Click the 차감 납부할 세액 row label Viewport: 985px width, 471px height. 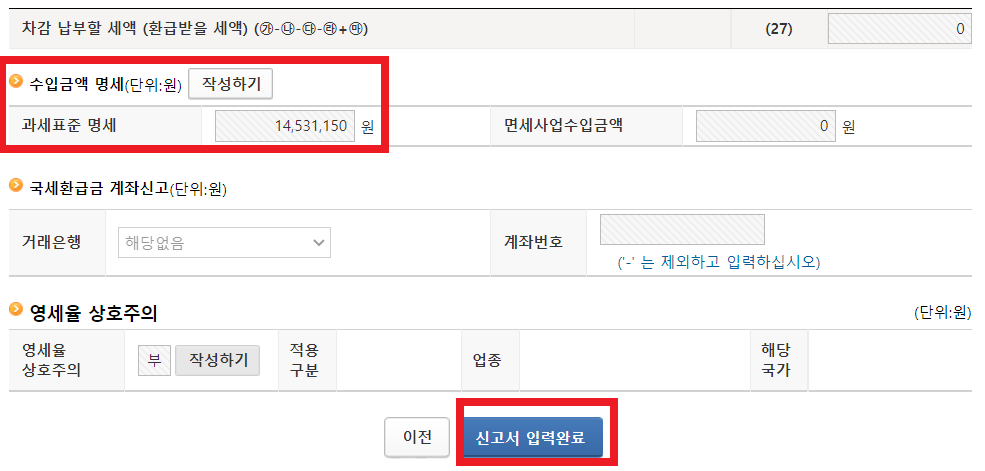[x=195, y=29]
